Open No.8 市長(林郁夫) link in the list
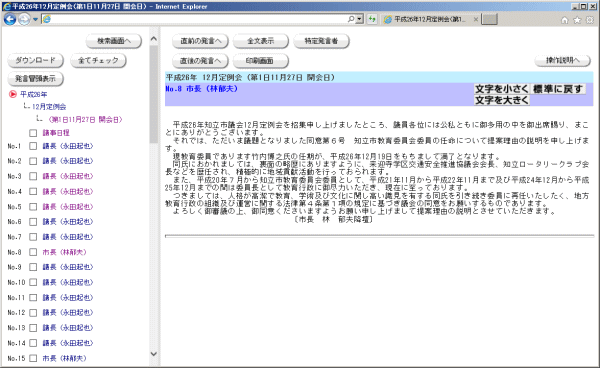 (x=64, y=252)
